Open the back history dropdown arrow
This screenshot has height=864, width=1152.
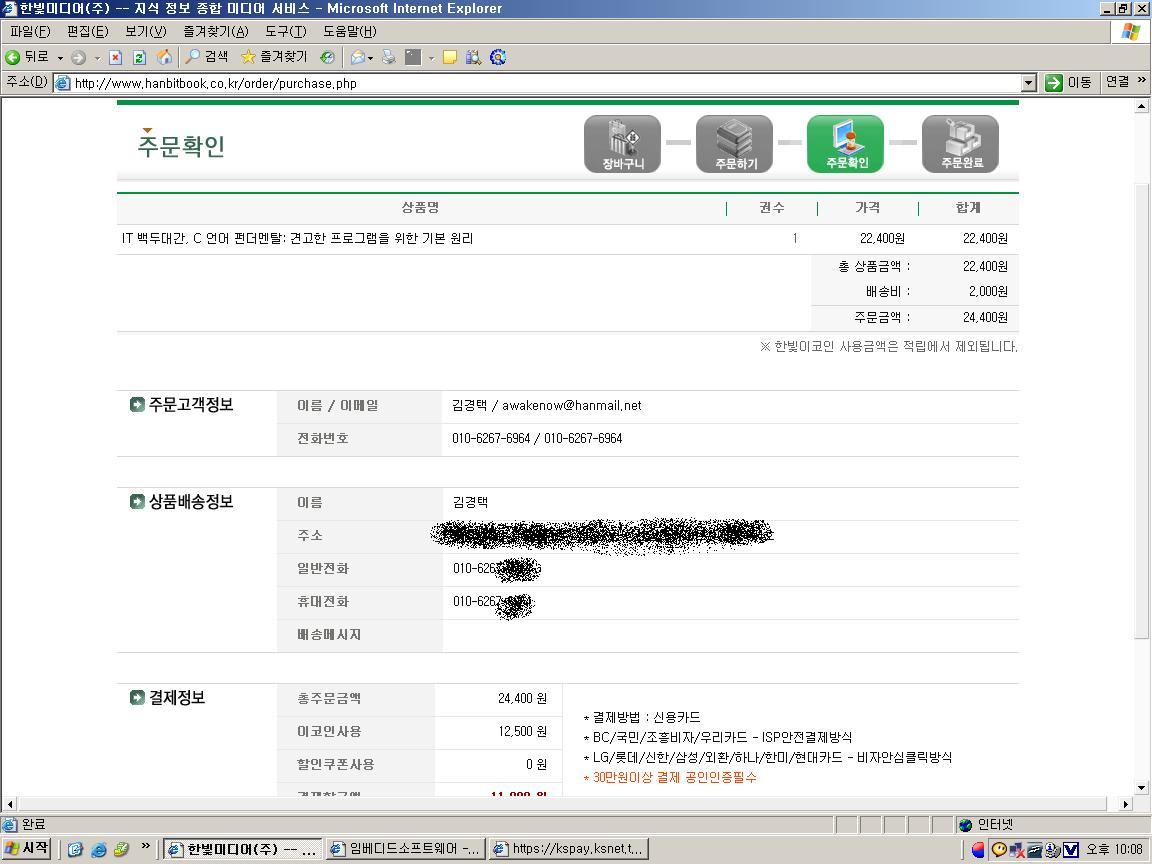tap(60, 57)
